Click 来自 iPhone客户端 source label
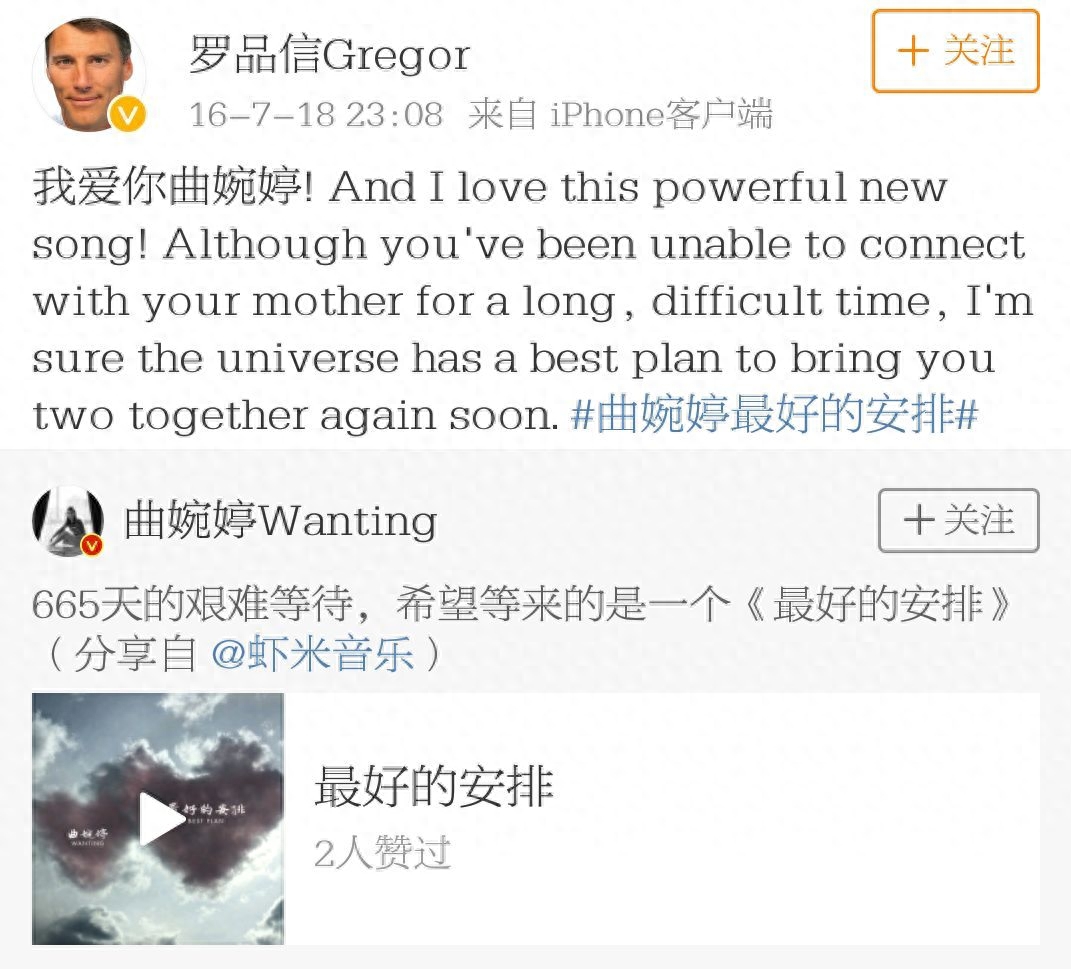 [x=620, y=114]
